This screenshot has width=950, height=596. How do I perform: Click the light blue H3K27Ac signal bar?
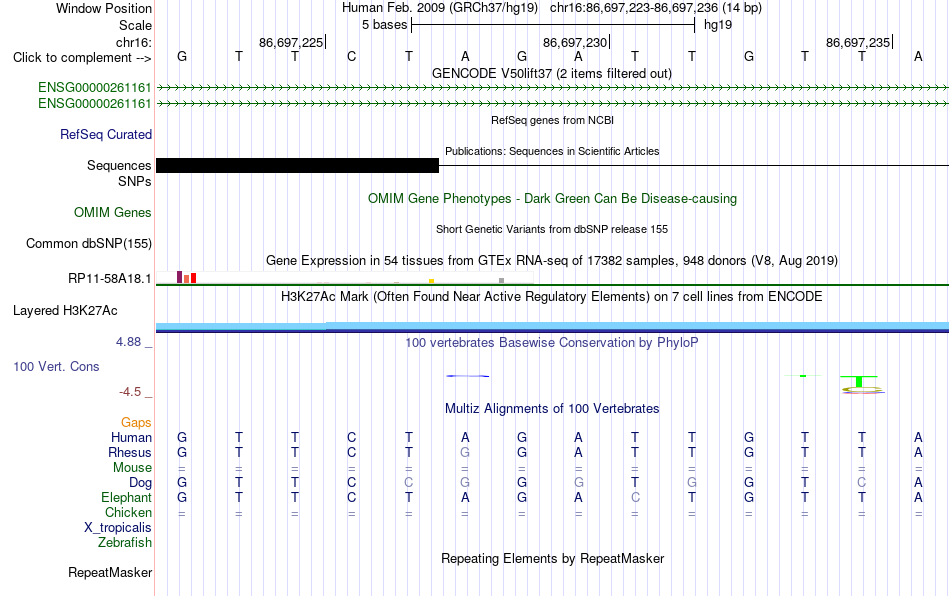(x=552, y=326)
